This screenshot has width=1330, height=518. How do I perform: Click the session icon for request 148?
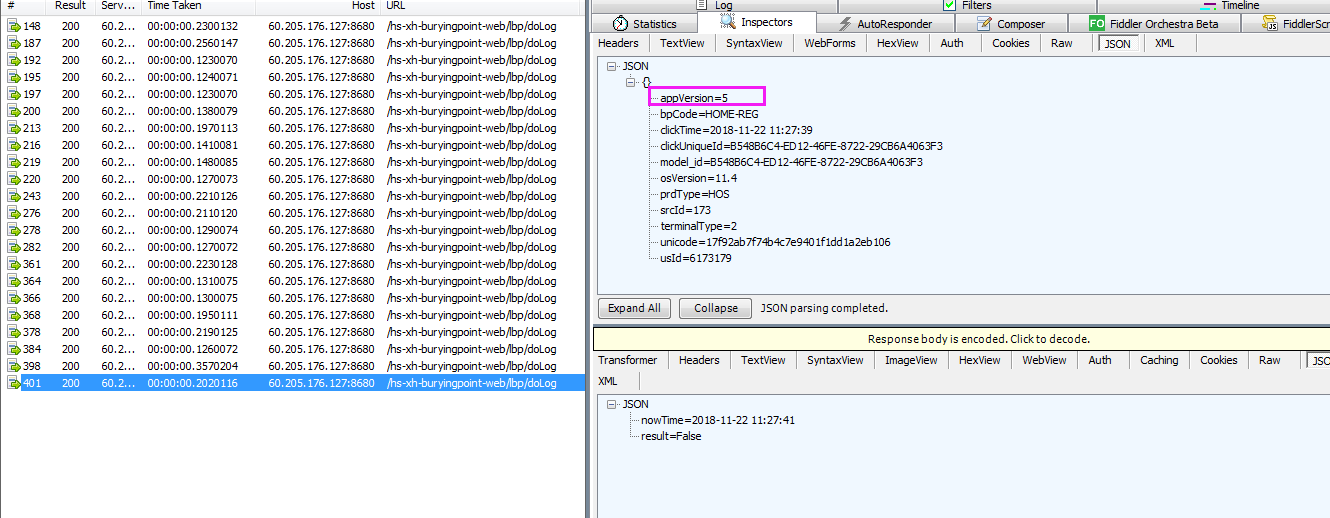click(x=14, y=26)
